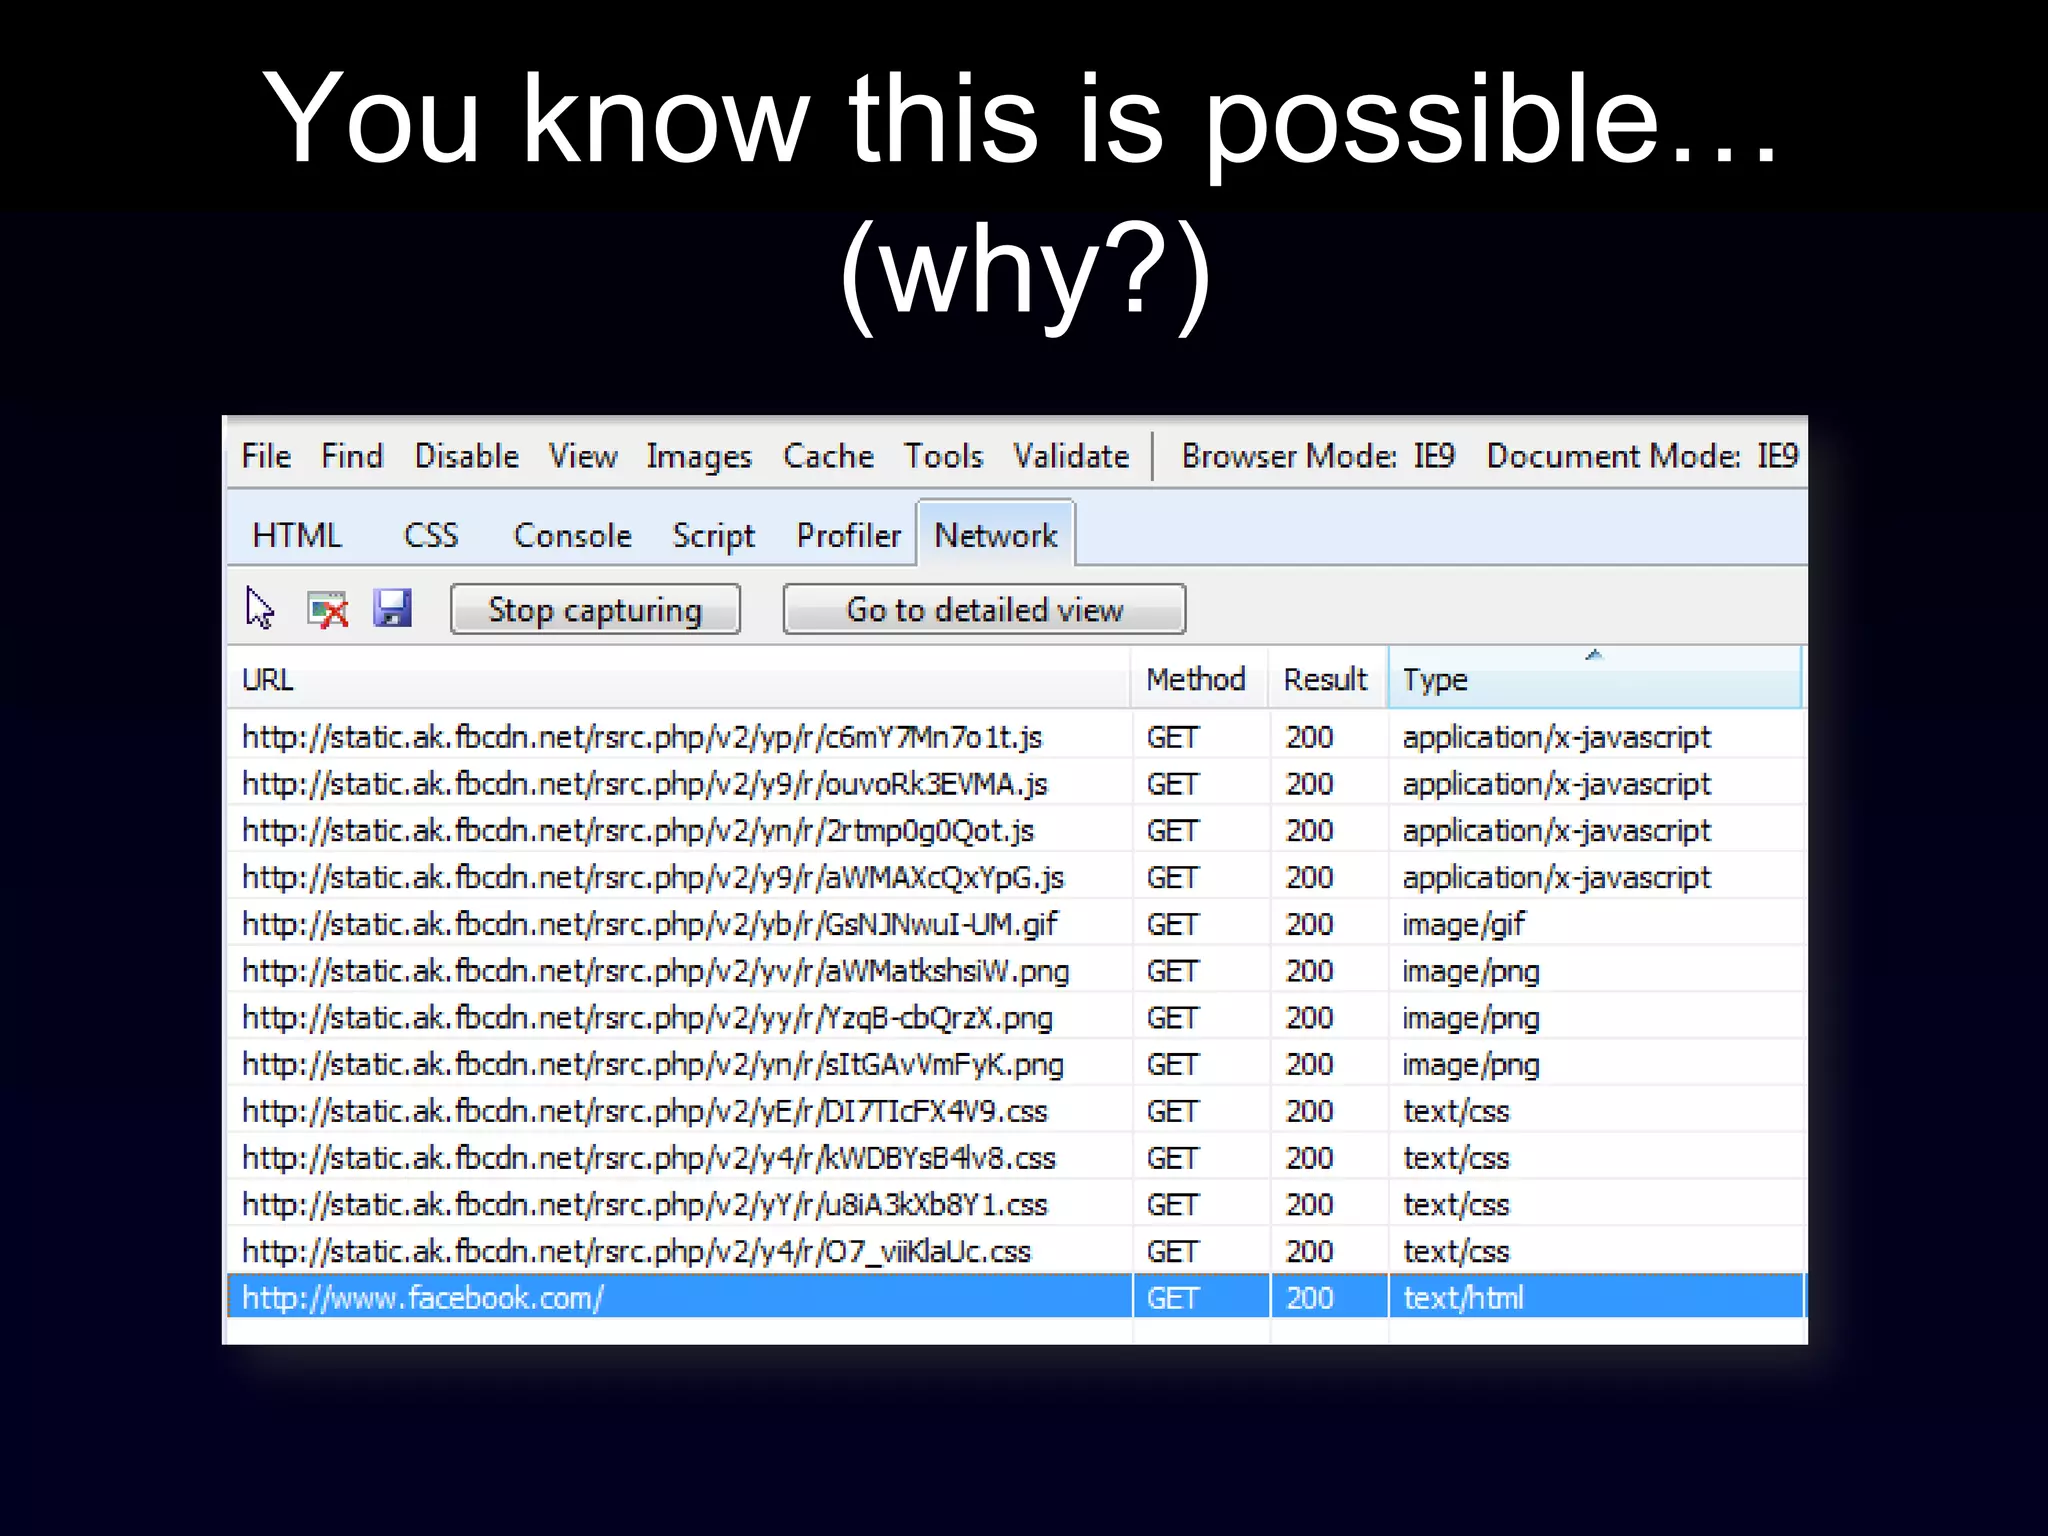Open the Cache menu
The width and height of the screenshot is (2048, 1536).
pos(828,456)
